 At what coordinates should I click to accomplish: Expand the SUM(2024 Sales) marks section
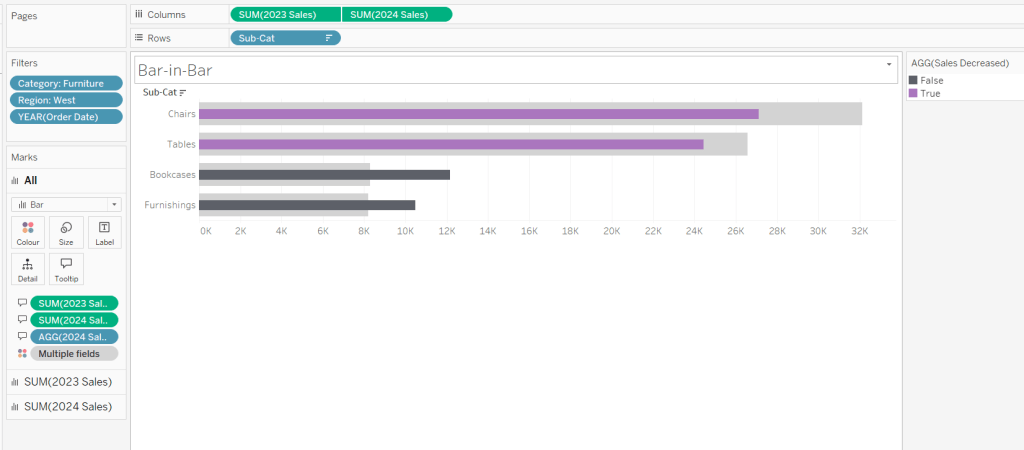click(x=66, y=407)
